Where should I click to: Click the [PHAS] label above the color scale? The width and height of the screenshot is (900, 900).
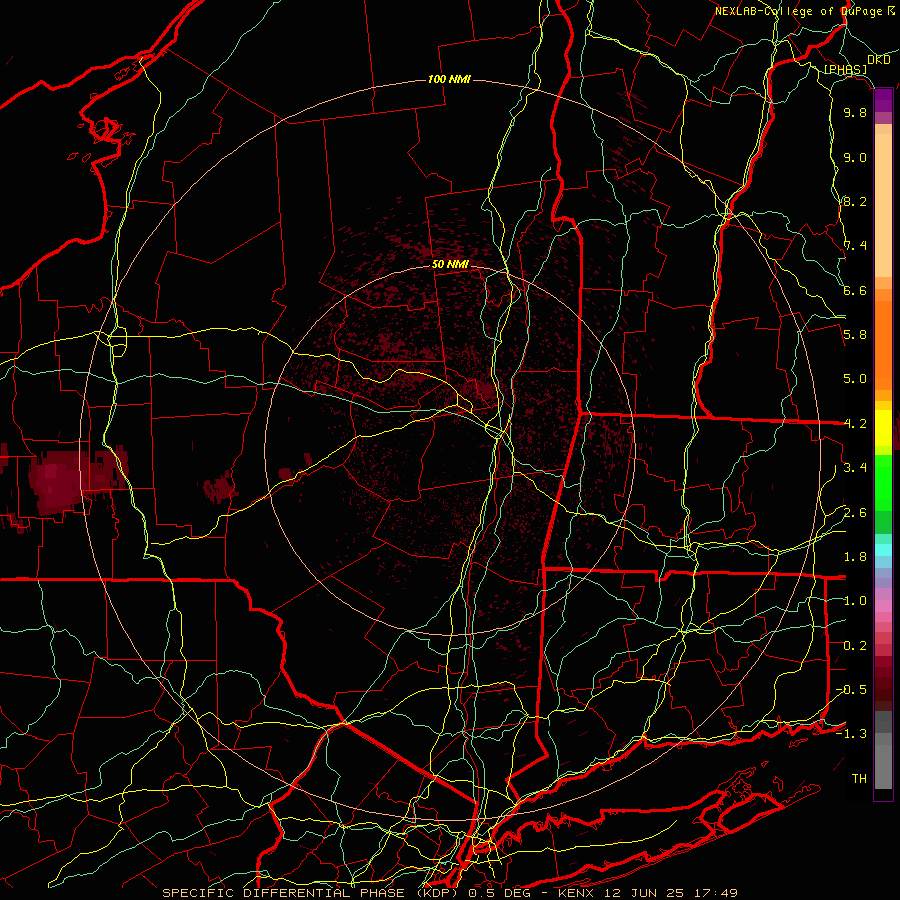(x=846, y=70)
